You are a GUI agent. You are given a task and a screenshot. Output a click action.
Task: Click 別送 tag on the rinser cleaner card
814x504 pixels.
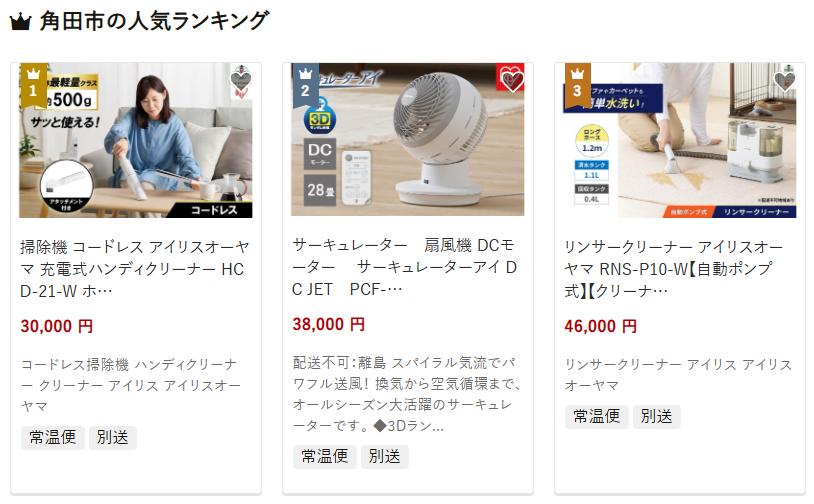tap(657, 417)
